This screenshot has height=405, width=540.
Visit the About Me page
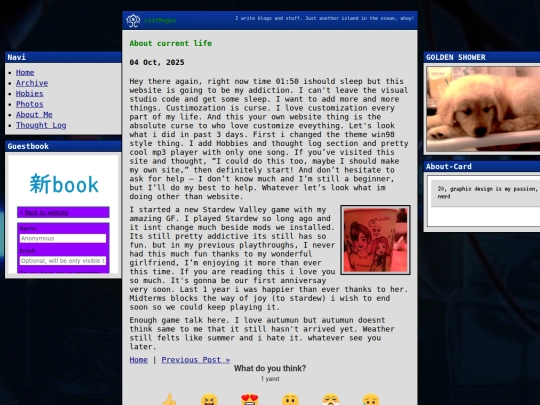point(34,115)
